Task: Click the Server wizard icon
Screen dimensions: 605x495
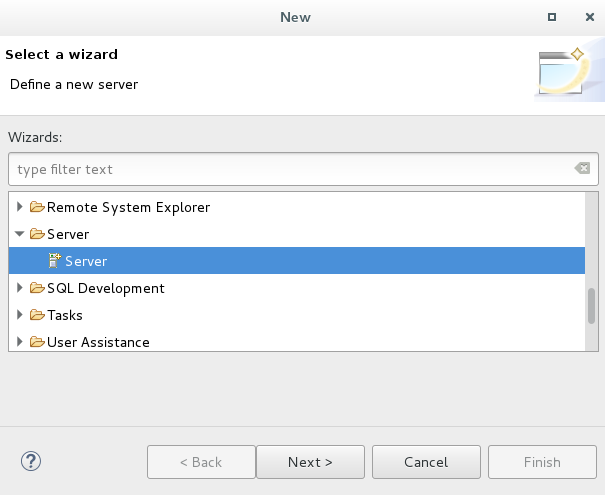Action: [x=55, y=261]
